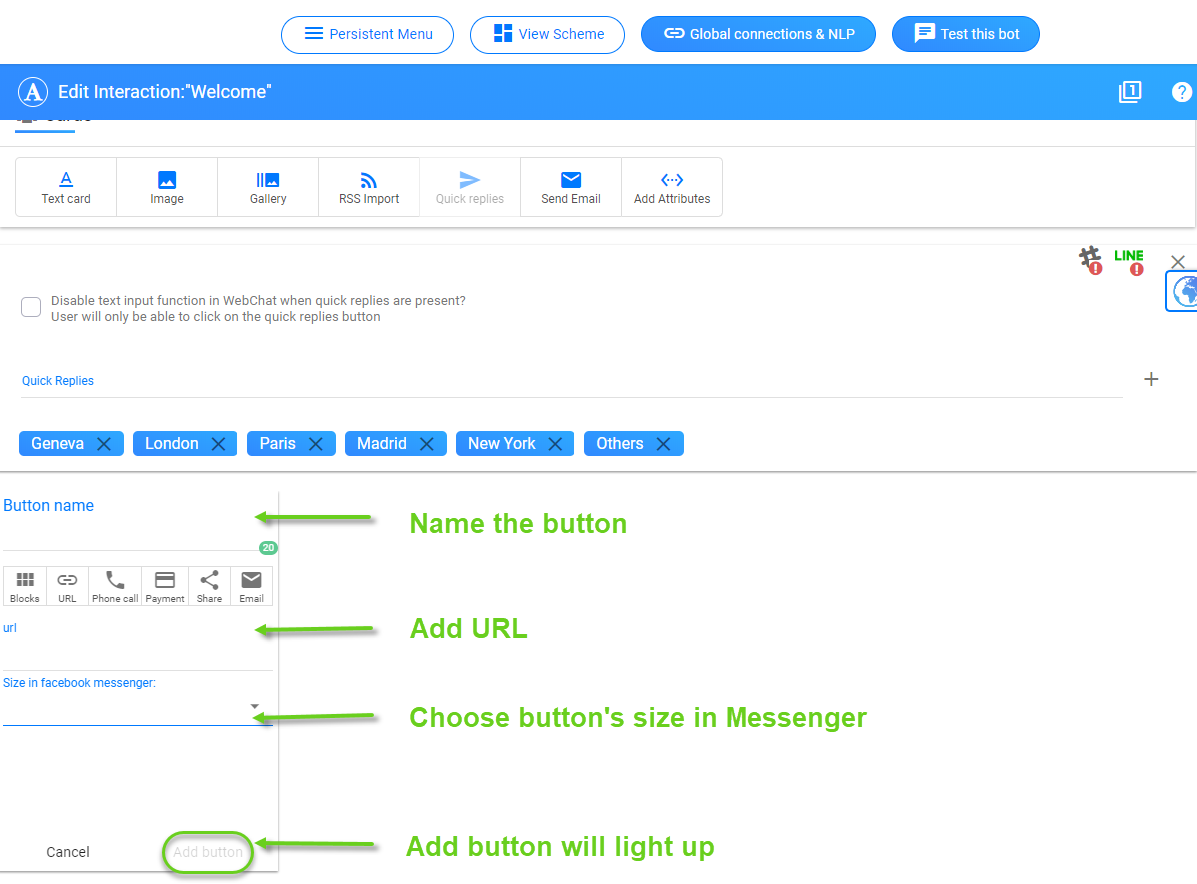Select the Gallery card type
Screen dimensions: 1197x884
point(267,186)
